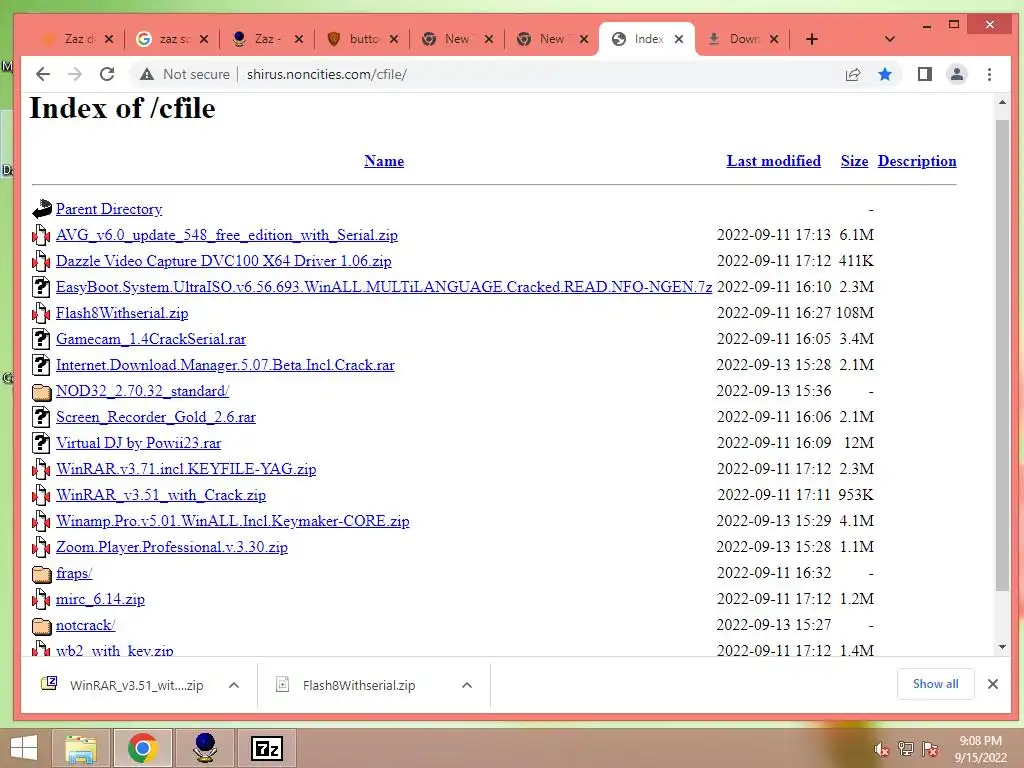Click the forward navigation arrow

point(74,74)
